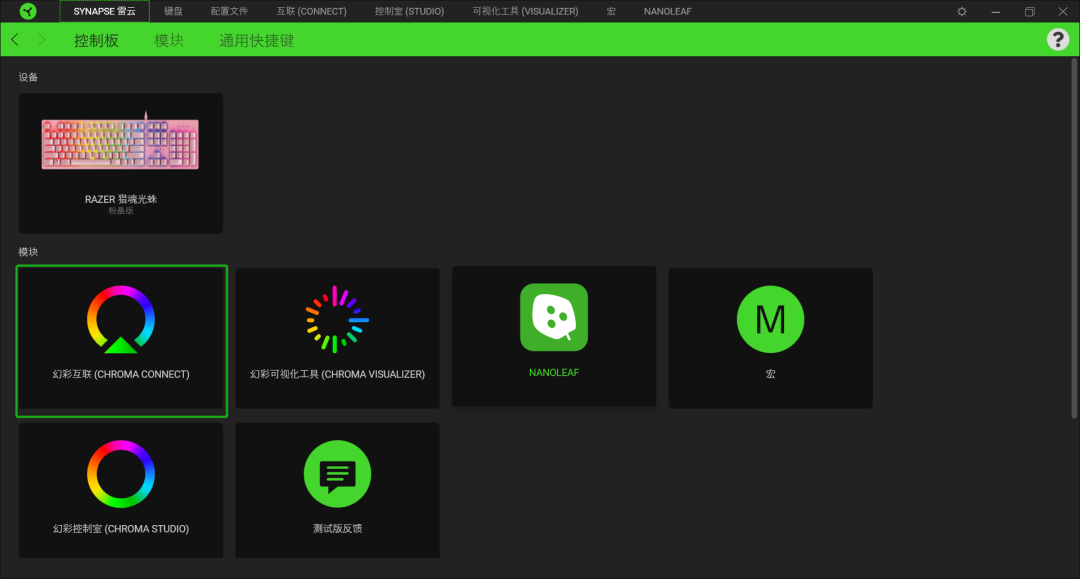1080x579 pixels.
Task: Switch to the 宏 menu tab
Action: pyautogui.click(x=611, y=11)
